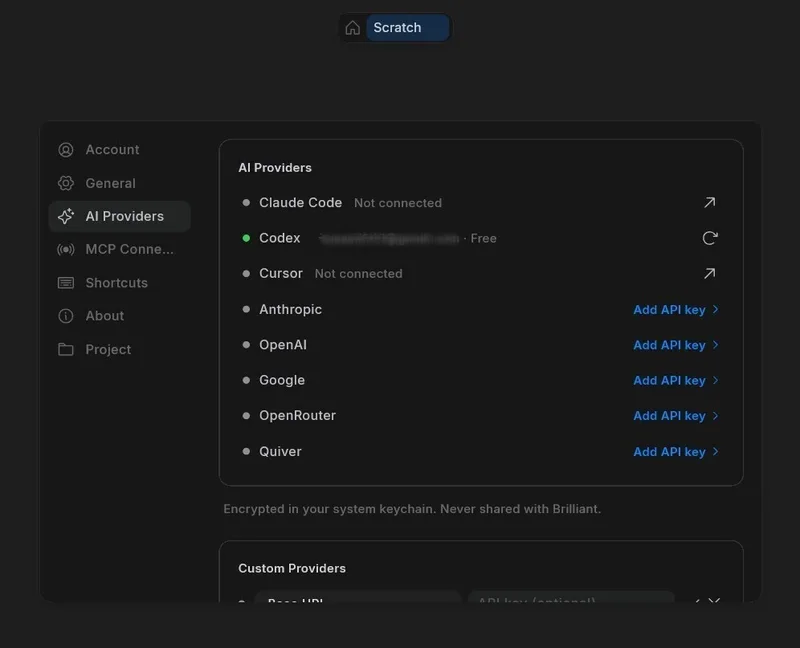Click the blurred Codex account email

coord(389,238)
